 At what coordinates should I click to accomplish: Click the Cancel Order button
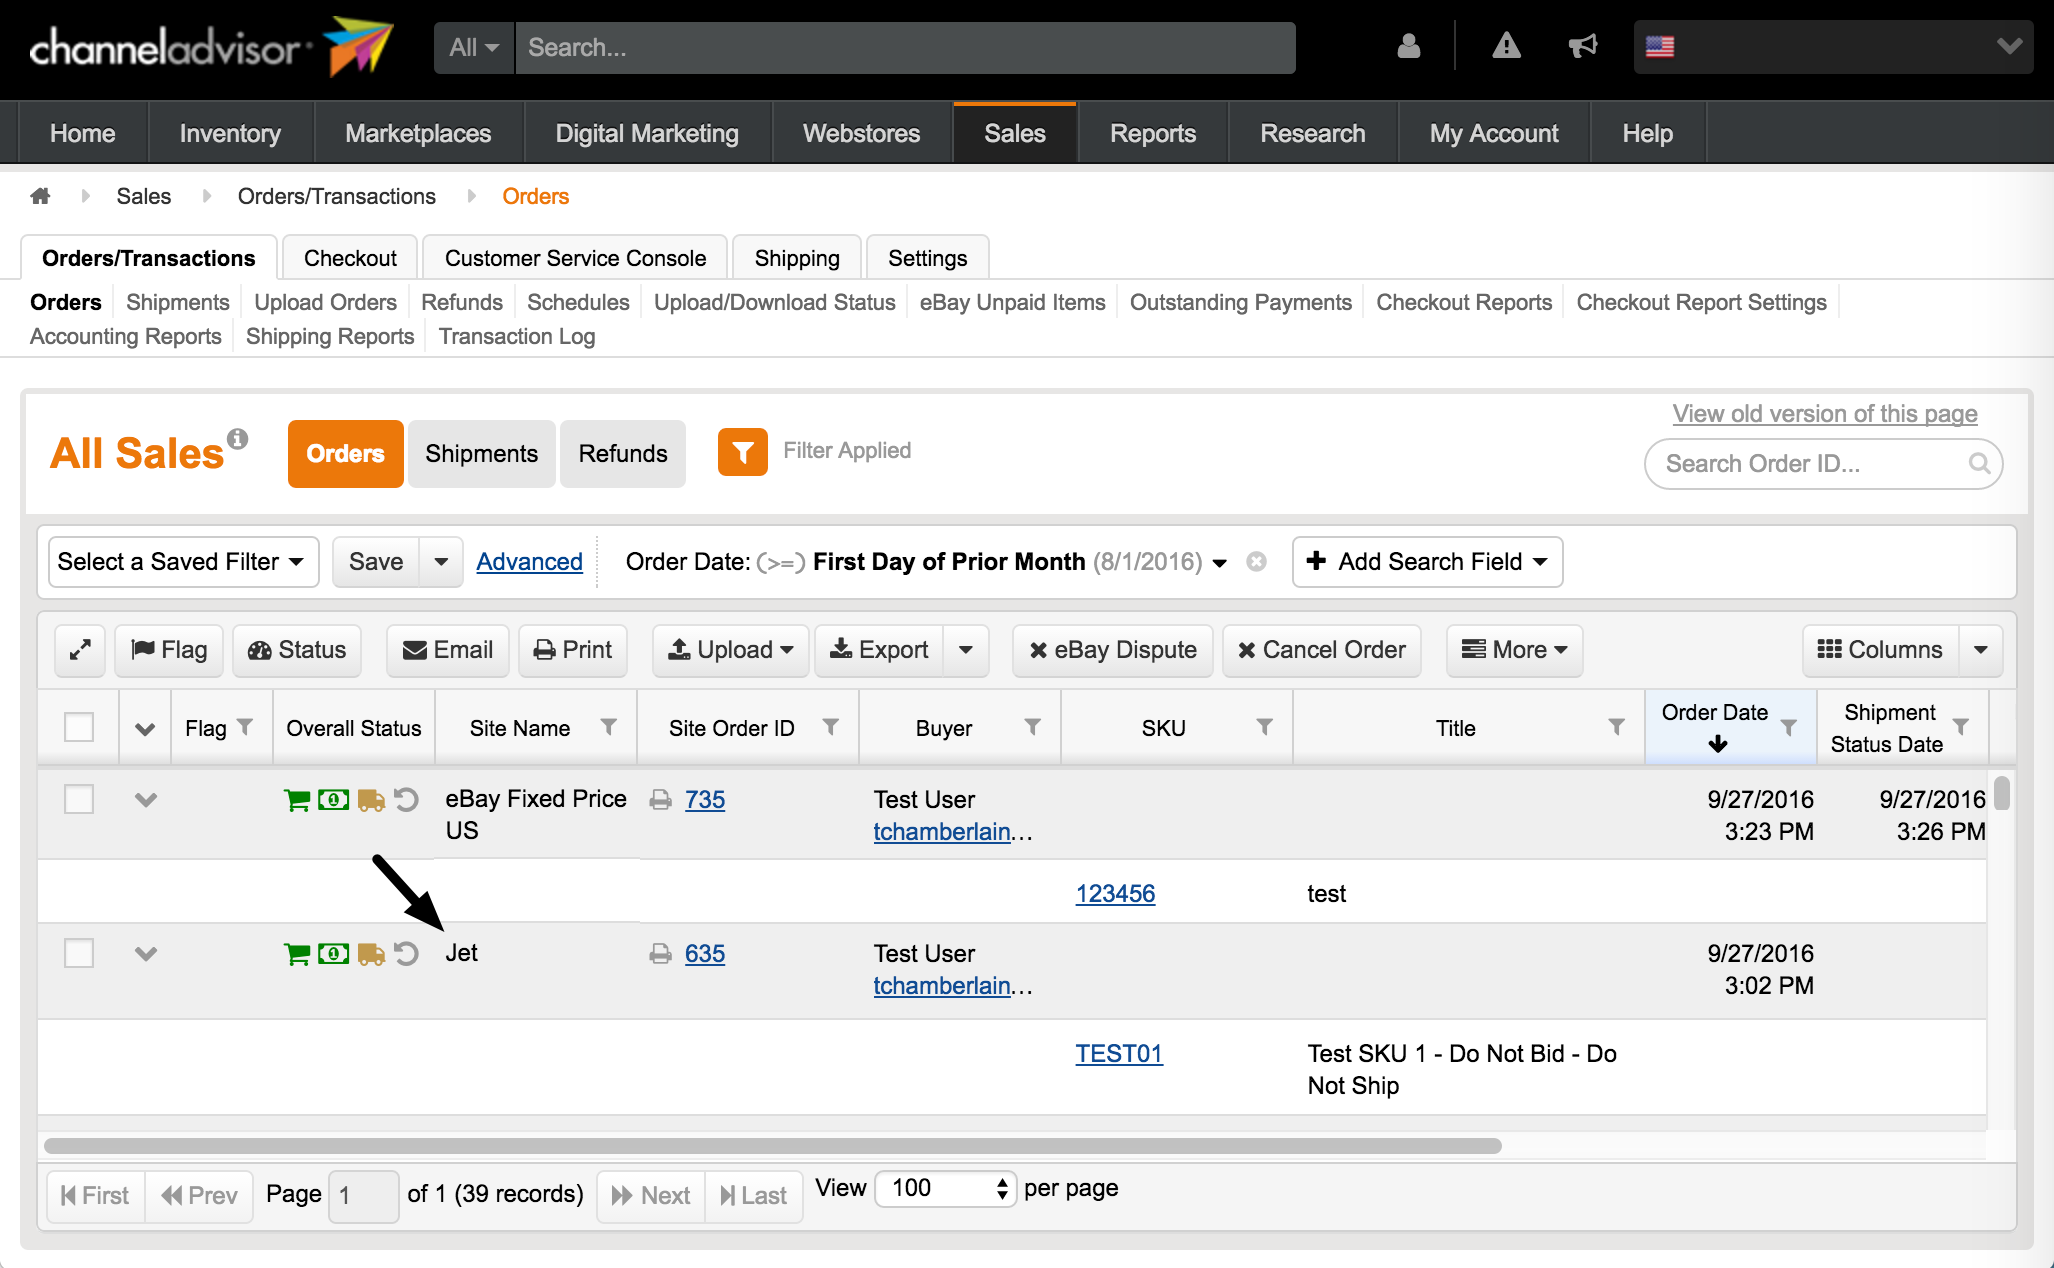[x=1321, y=650]
